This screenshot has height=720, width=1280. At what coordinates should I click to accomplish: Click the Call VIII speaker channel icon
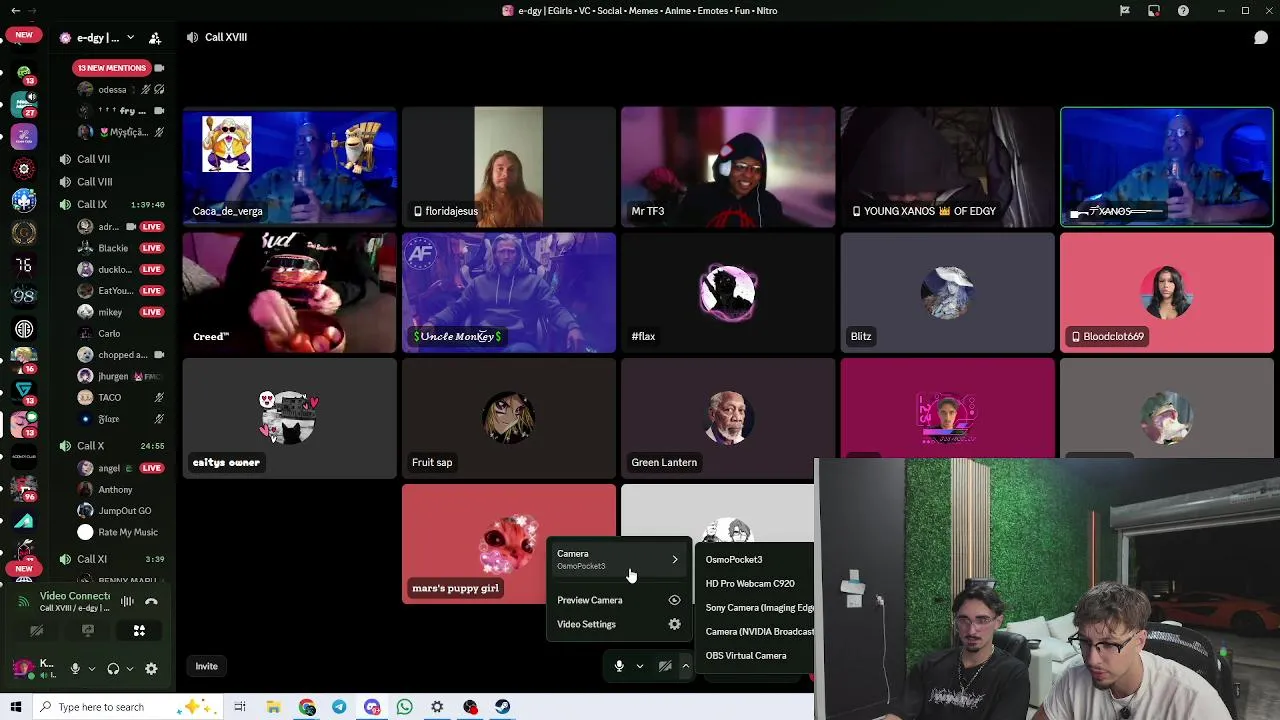[x=65, y=182]
